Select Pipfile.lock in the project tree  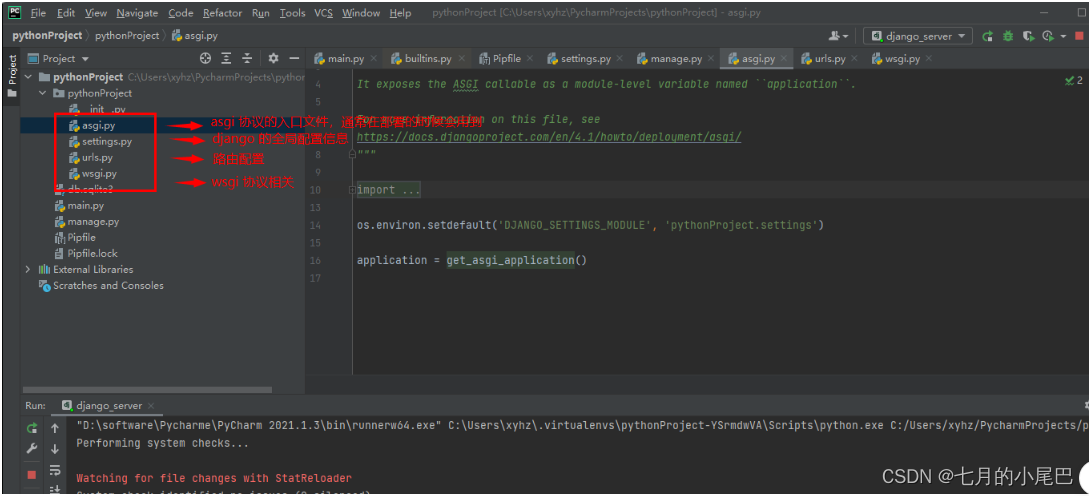click(x=92, y=254)
